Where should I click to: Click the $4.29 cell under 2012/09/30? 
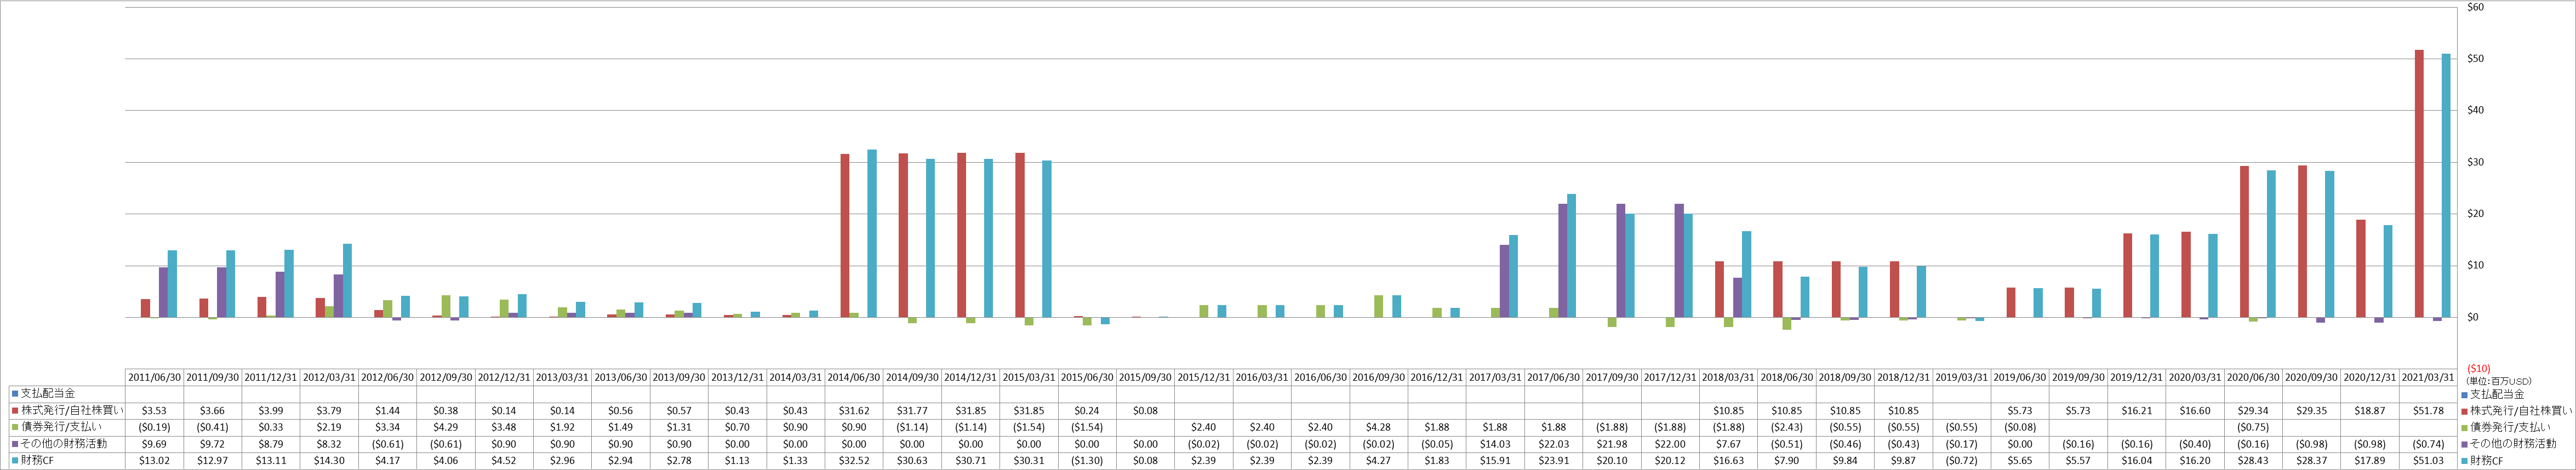point(446,427)
